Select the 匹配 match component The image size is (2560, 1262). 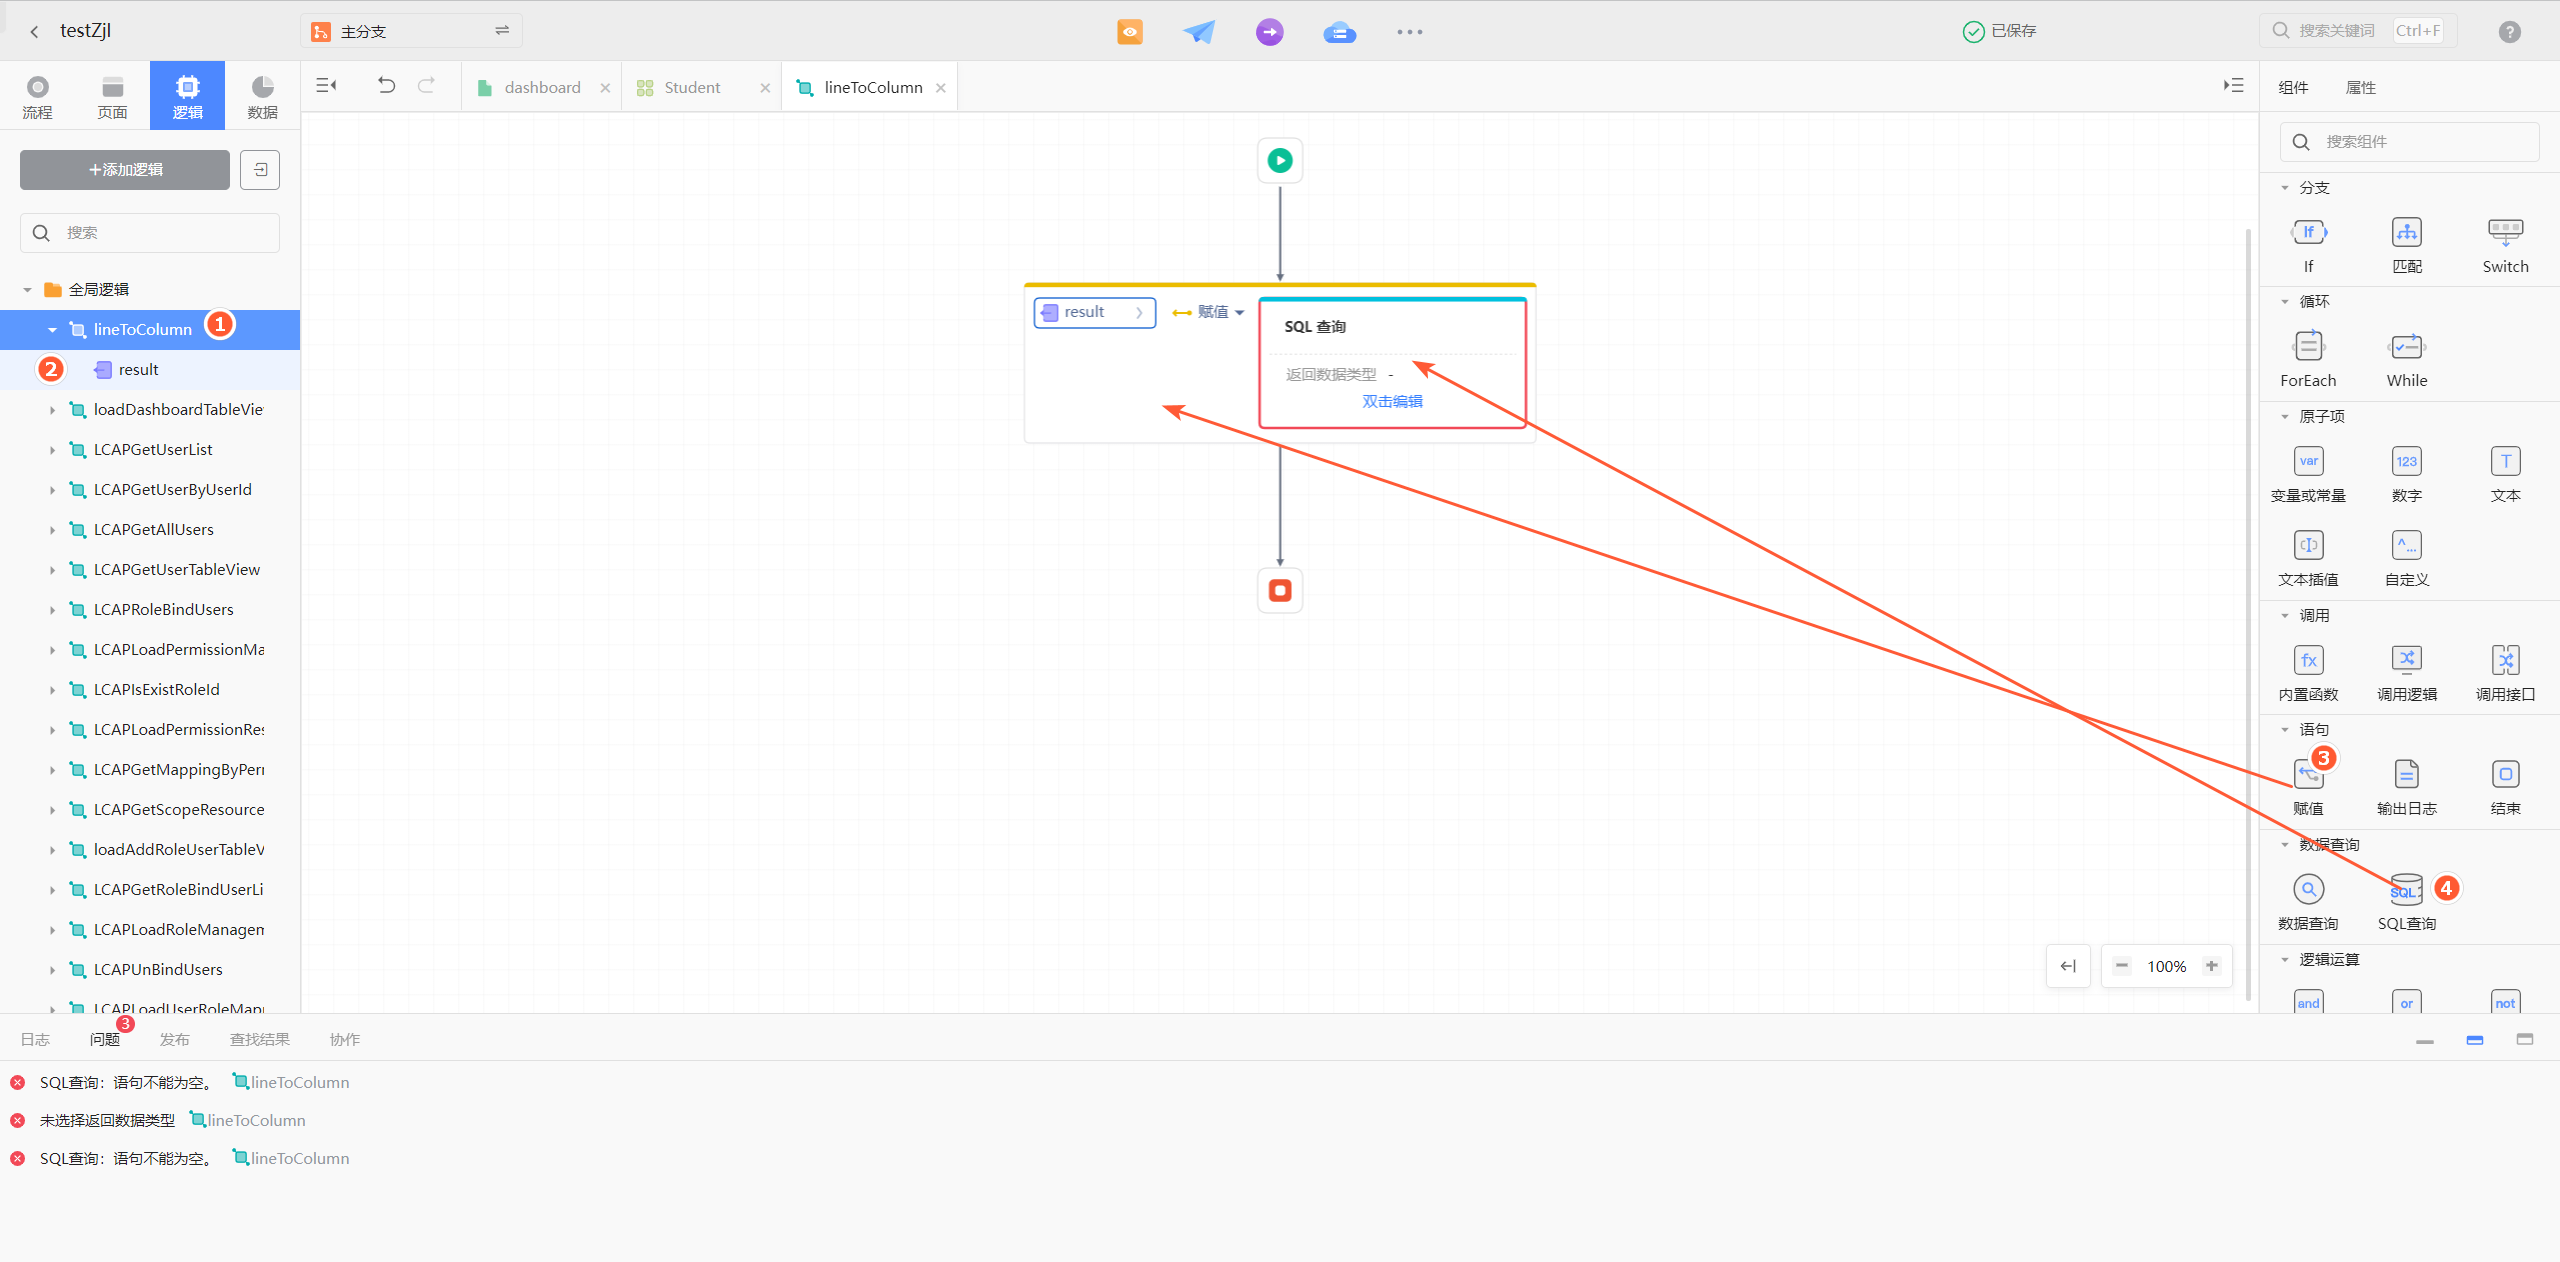point(2407,244)
